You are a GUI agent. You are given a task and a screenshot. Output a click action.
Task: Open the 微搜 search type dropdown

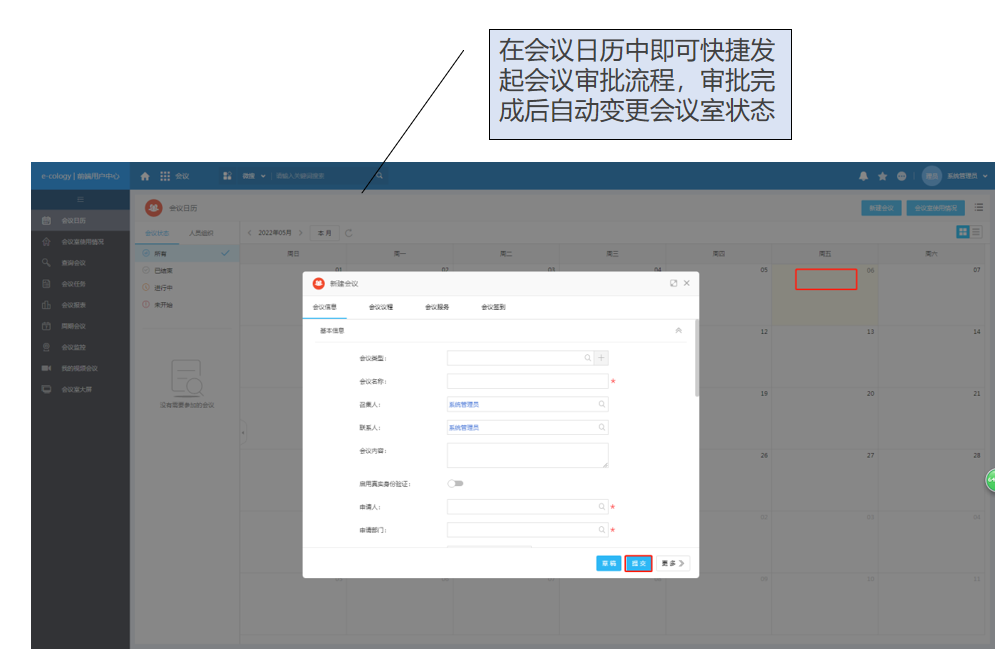pyautogui.click(x=254, y=176)
